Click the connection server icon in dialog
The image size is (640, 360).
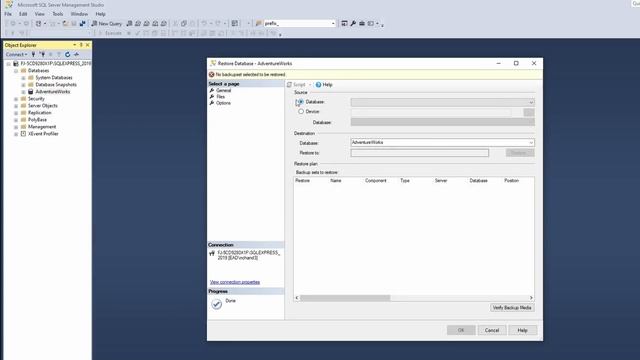[212, 253]
